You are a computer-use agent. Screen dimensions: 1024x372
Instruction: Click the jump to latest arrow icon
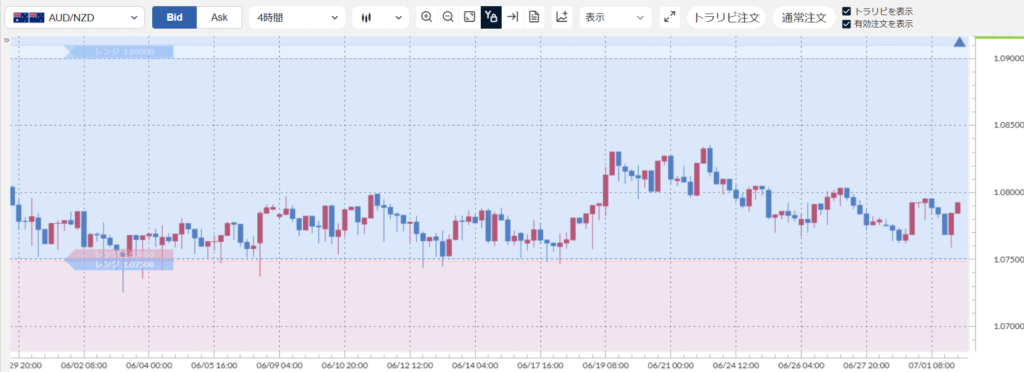[513, 18]
